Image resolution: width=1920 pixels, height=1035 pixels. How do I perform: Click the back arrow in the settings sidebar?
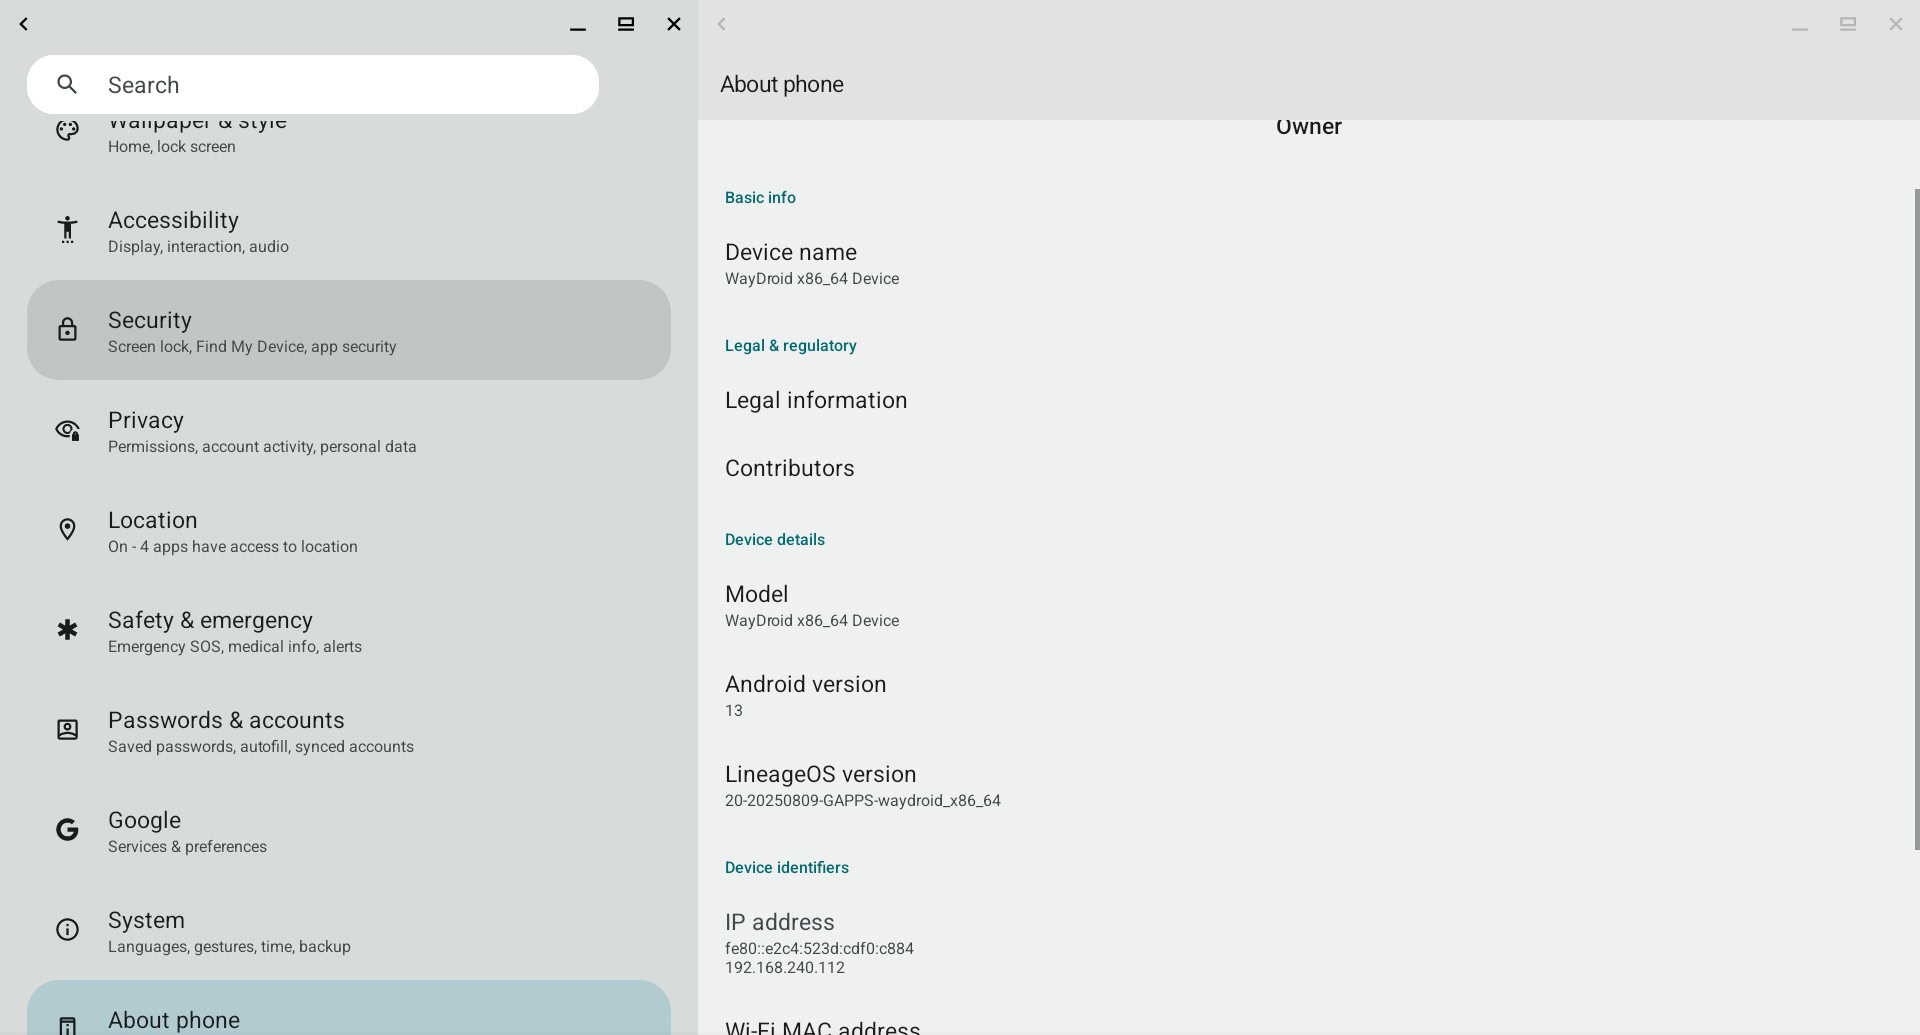(x=23, y=24)
